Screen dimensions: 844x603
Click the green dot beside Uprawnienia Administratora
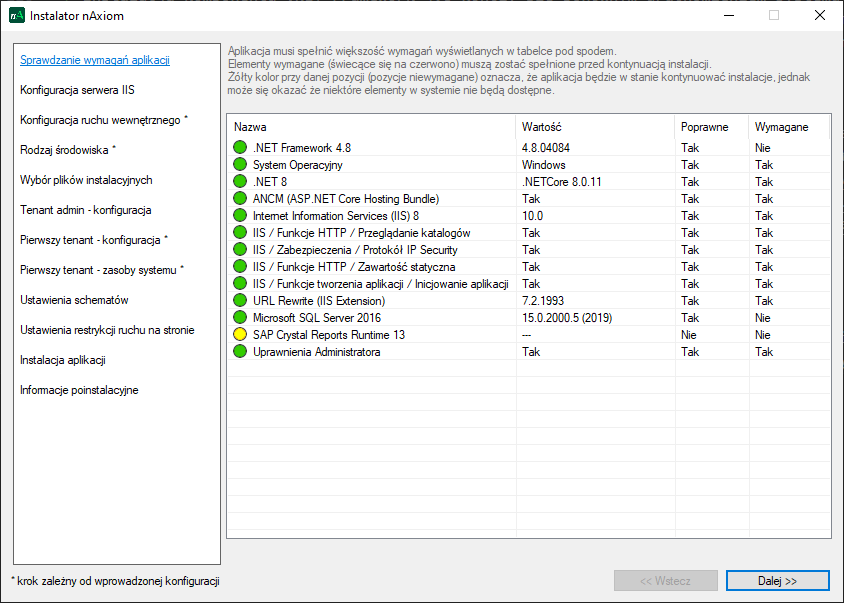click(240, 352)
